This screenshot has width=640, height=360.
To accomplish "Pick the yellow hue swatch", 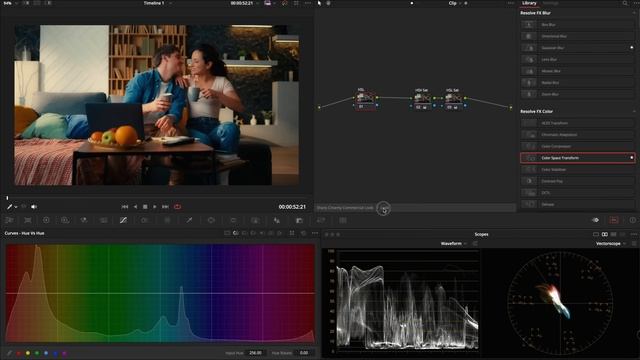I will (28, 353).
